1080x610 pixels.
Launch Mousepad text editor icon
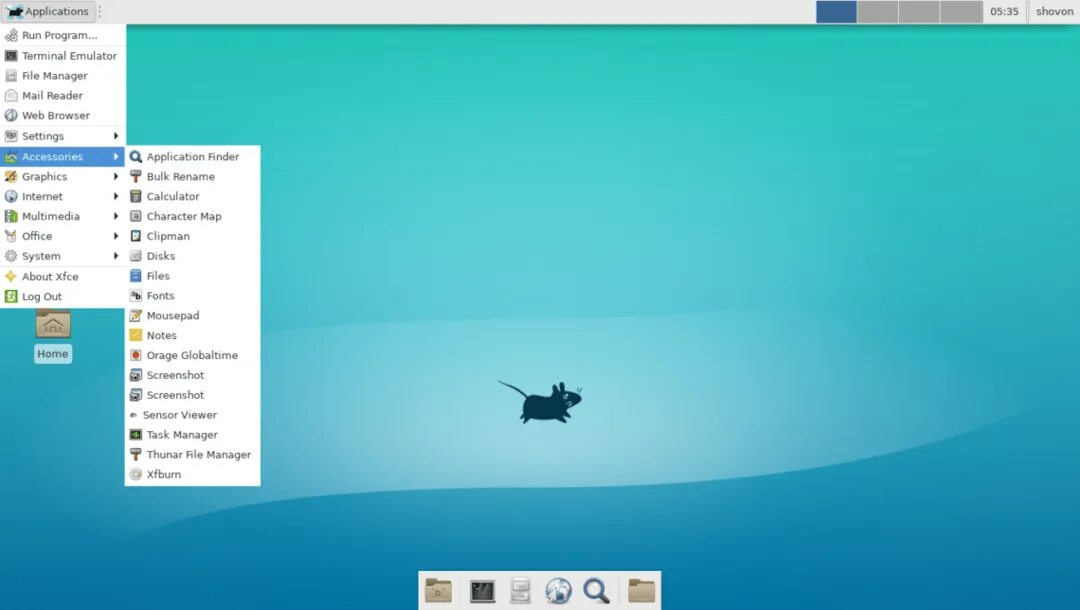click(136, 316)
